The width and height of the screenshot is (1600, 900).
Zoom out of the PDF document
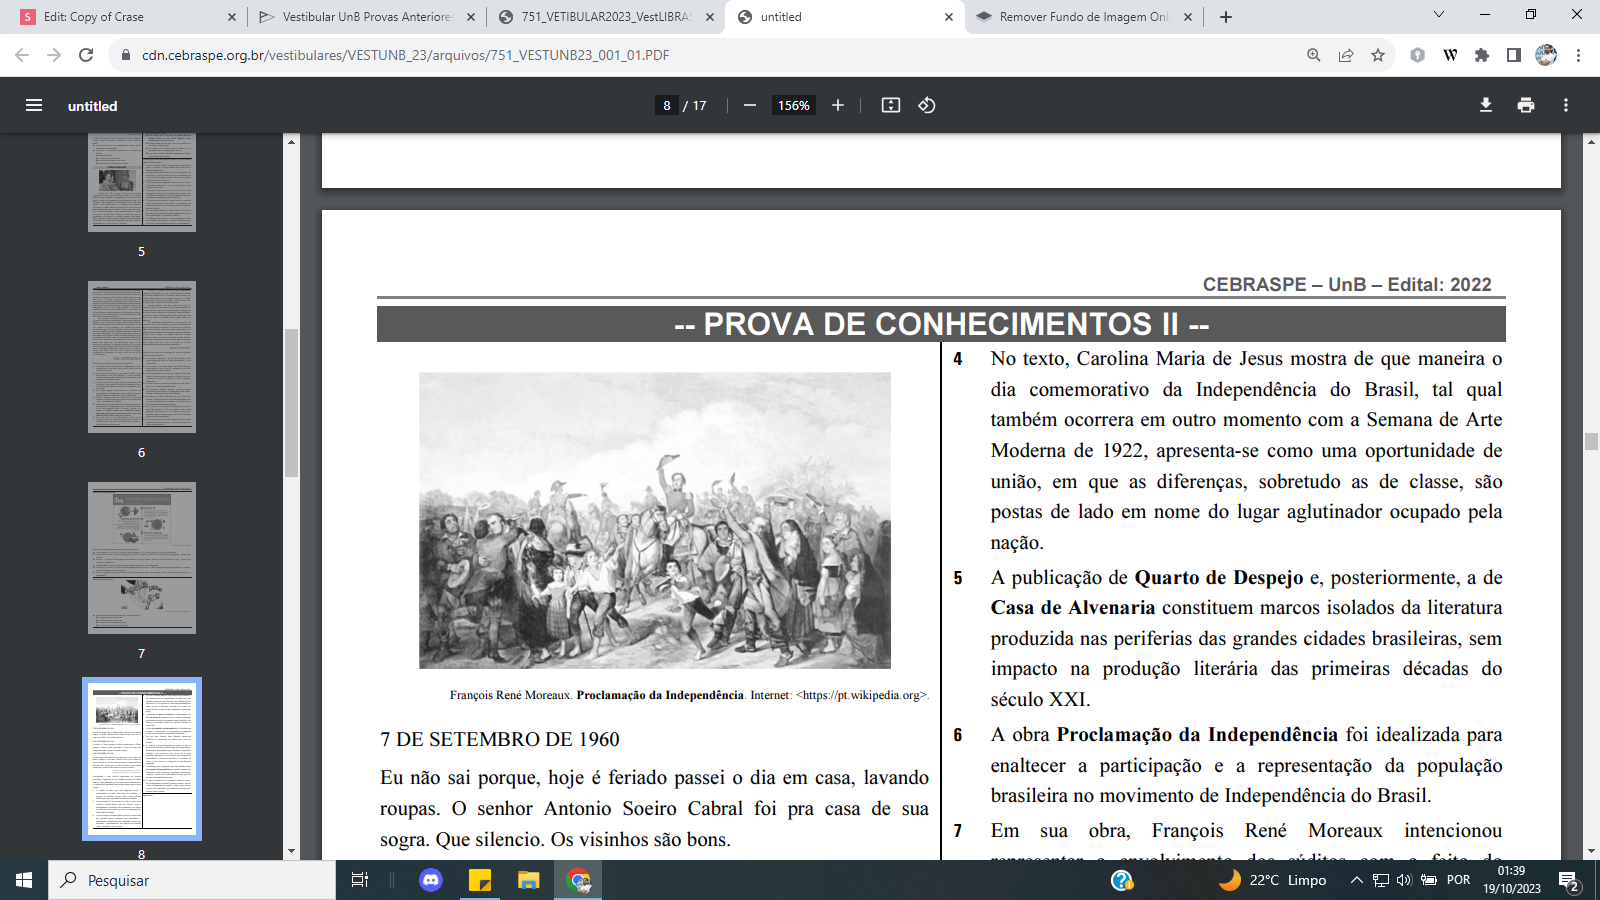click(749, 105)
